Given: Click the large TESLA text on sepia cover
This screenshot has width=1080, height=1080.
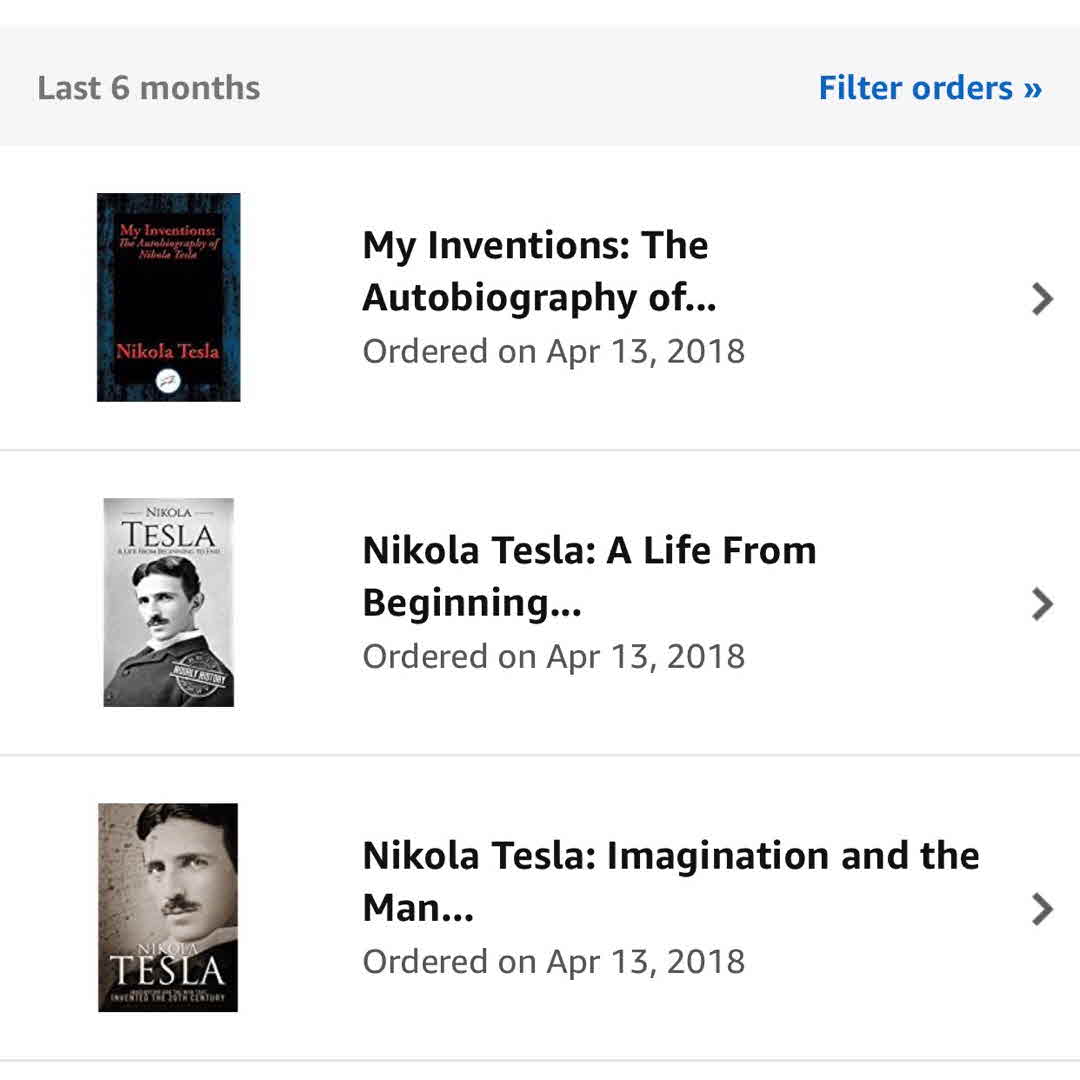Looking at the screenshot, I should click(168, 970).
